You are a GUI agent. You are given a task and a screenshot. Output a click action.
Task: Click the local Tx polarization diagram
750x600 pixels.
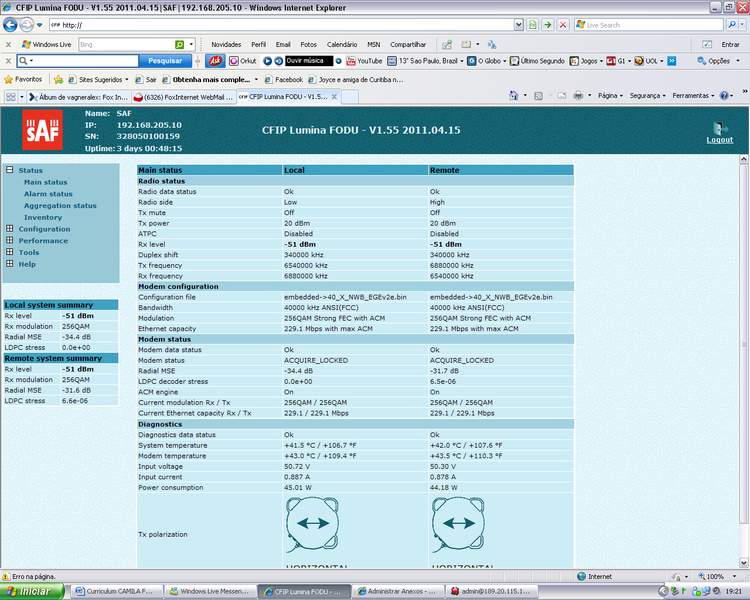[x=312, y=525]
